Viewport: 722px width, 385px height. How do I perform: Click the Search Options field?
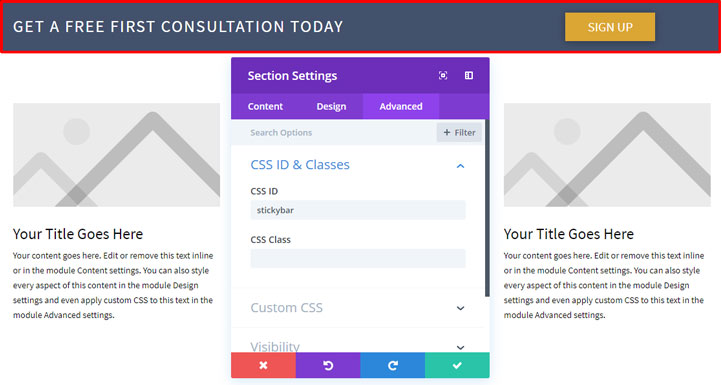[x=334, y=133]
